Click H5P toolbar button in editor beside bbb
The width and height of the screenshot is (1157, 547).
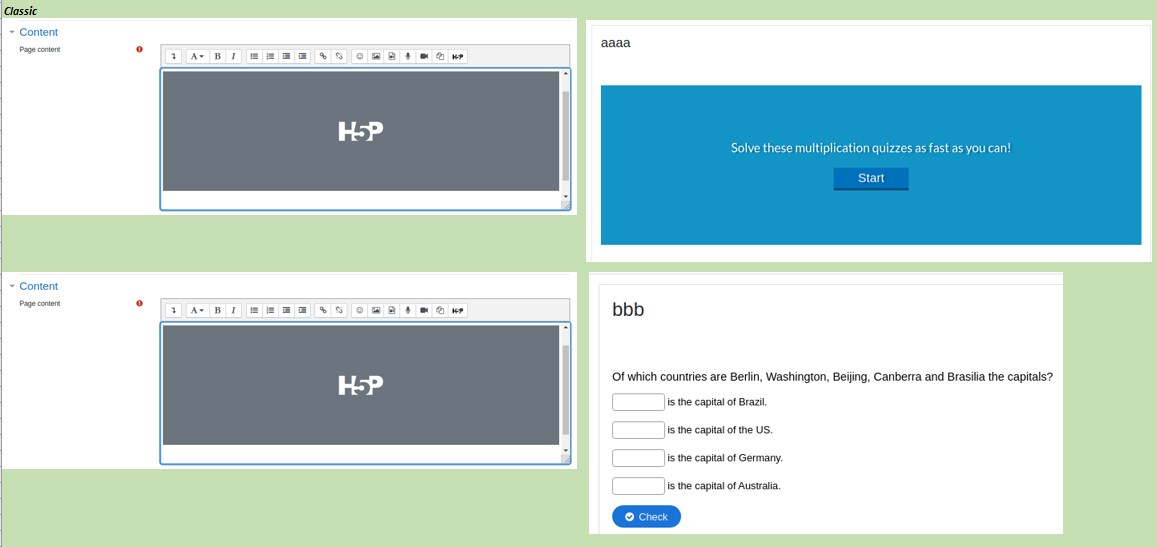click(x=458, y=310)
